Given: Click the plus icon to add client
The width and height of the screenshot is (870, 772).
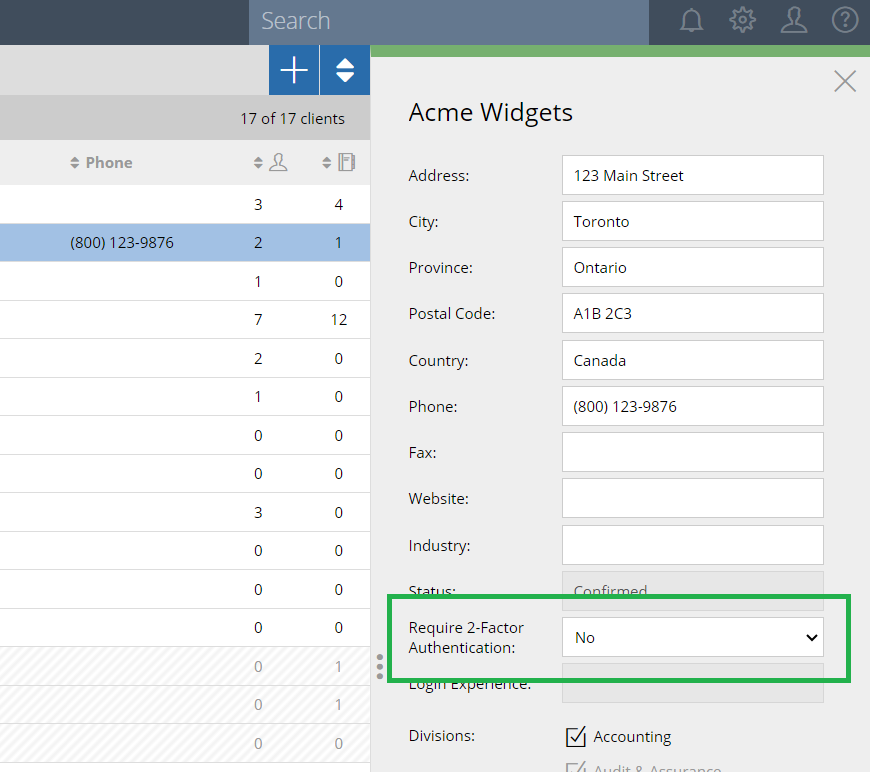Looking at the screenshot, I should tap(294, 70).
